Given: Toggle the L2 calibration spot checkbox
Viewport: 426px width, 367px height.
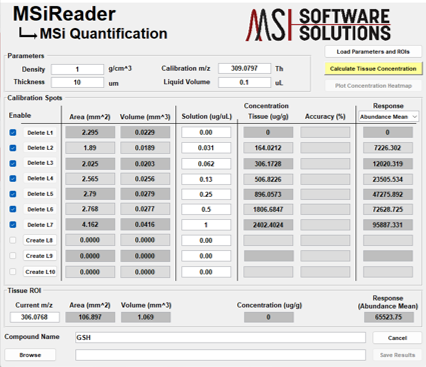Looking at the screenshot, I should pyautogui.click(x=13, y=148).
